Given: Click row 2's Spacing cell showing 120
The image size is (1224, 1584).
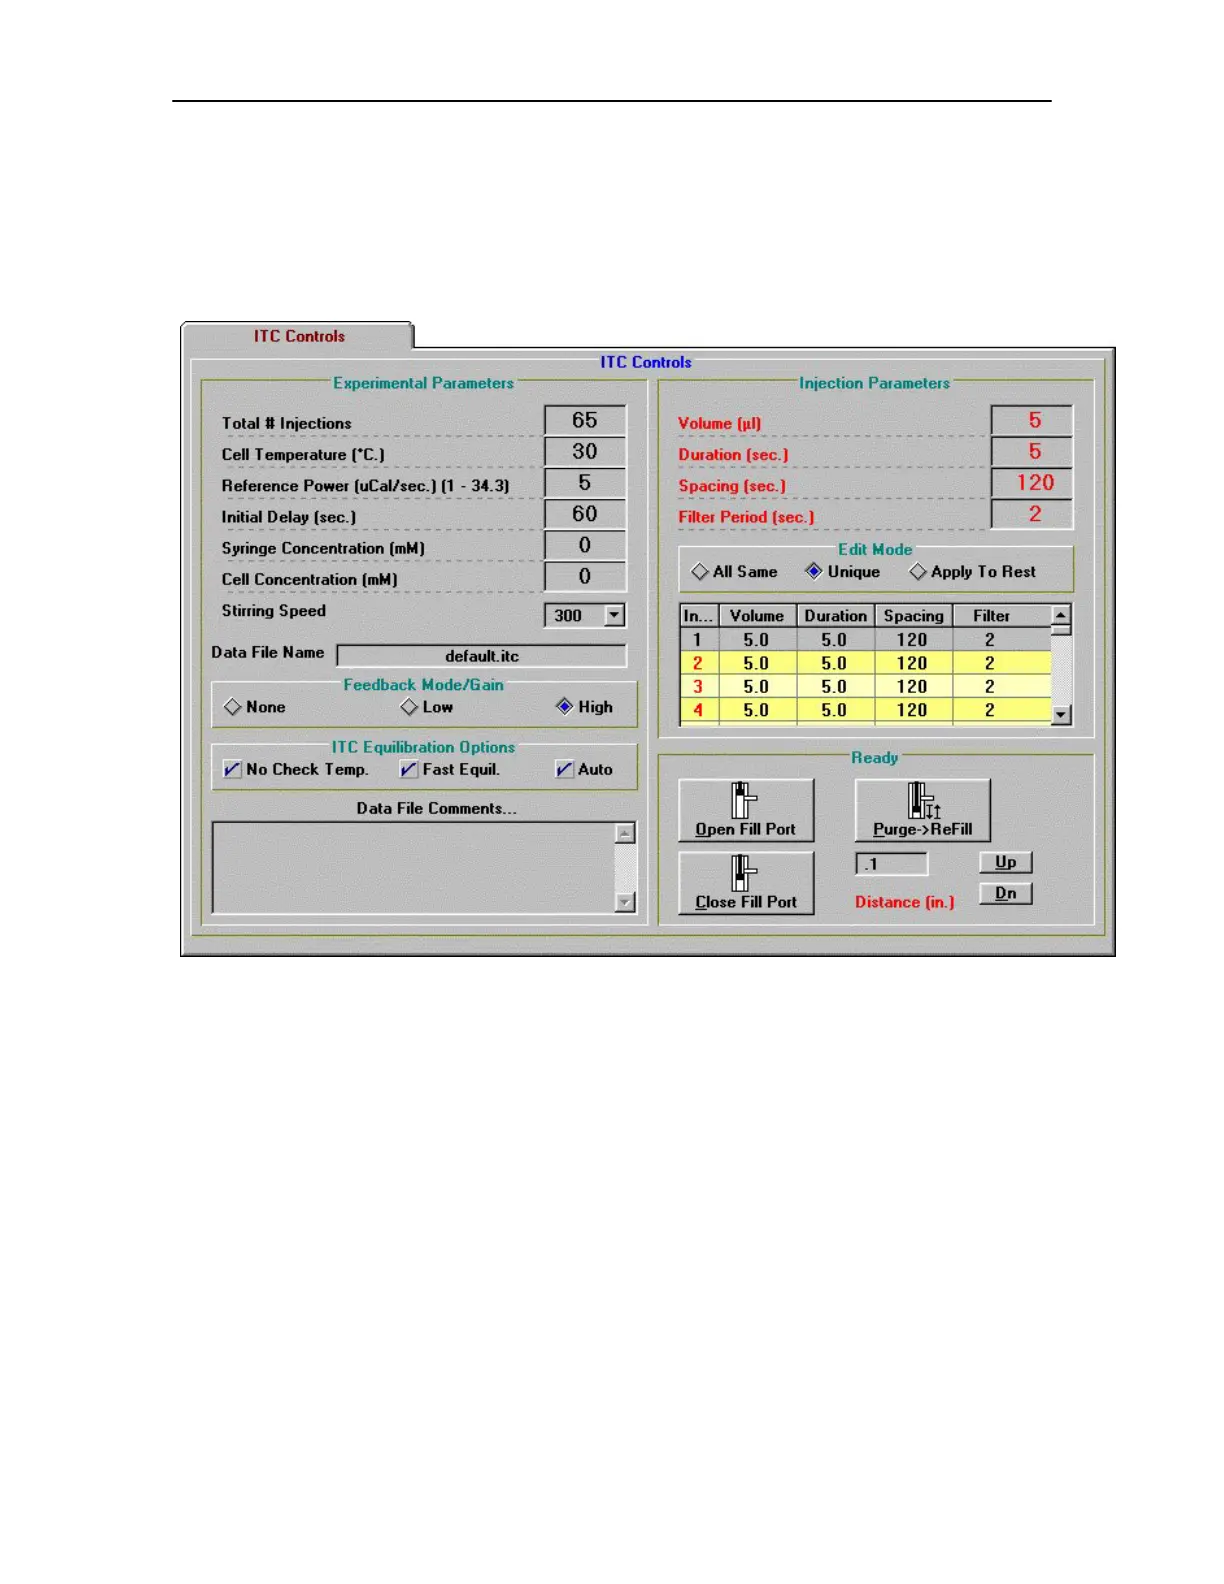Looking at the screenshot, I should 912,663.
